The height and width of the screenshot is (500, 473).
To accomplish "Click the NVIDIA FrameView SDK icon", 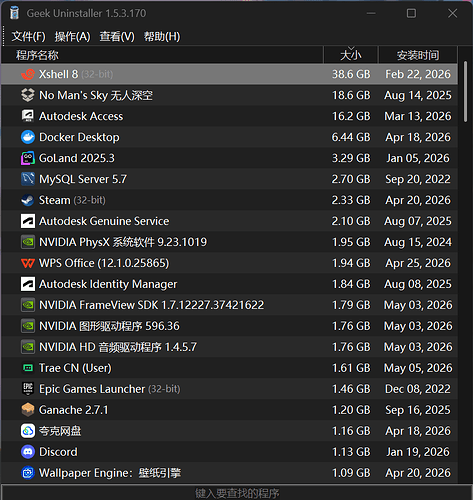I will pyautogui.click(x=28, y=305).
